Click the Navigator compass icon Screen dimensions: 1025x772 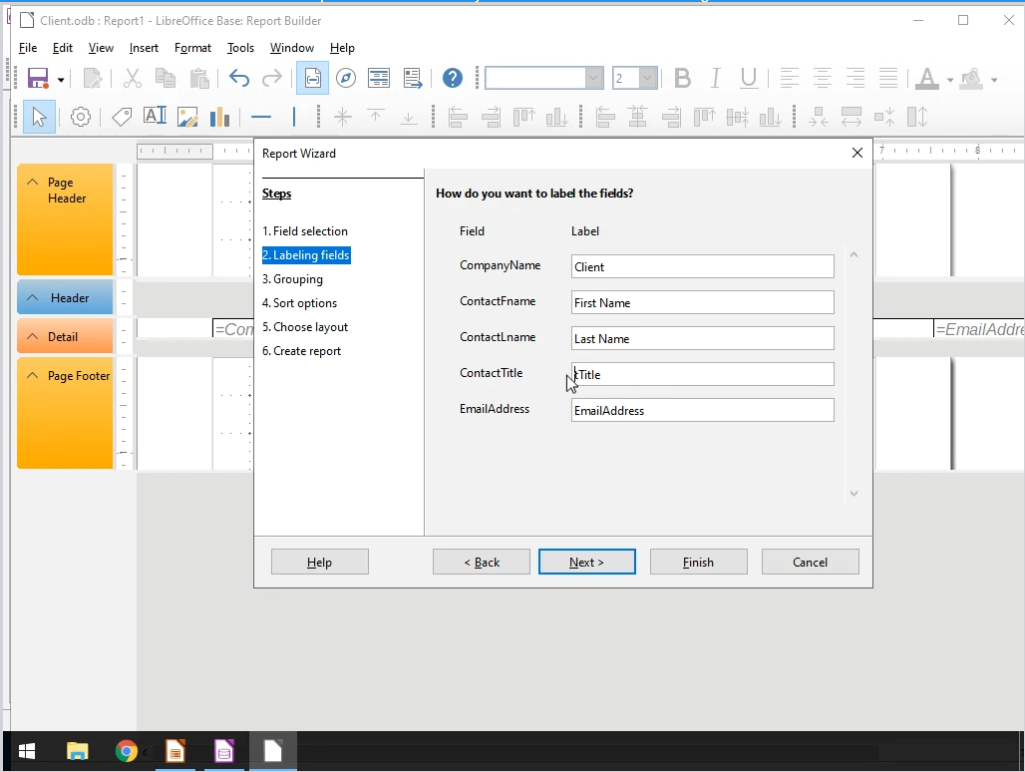coord(346,78)
